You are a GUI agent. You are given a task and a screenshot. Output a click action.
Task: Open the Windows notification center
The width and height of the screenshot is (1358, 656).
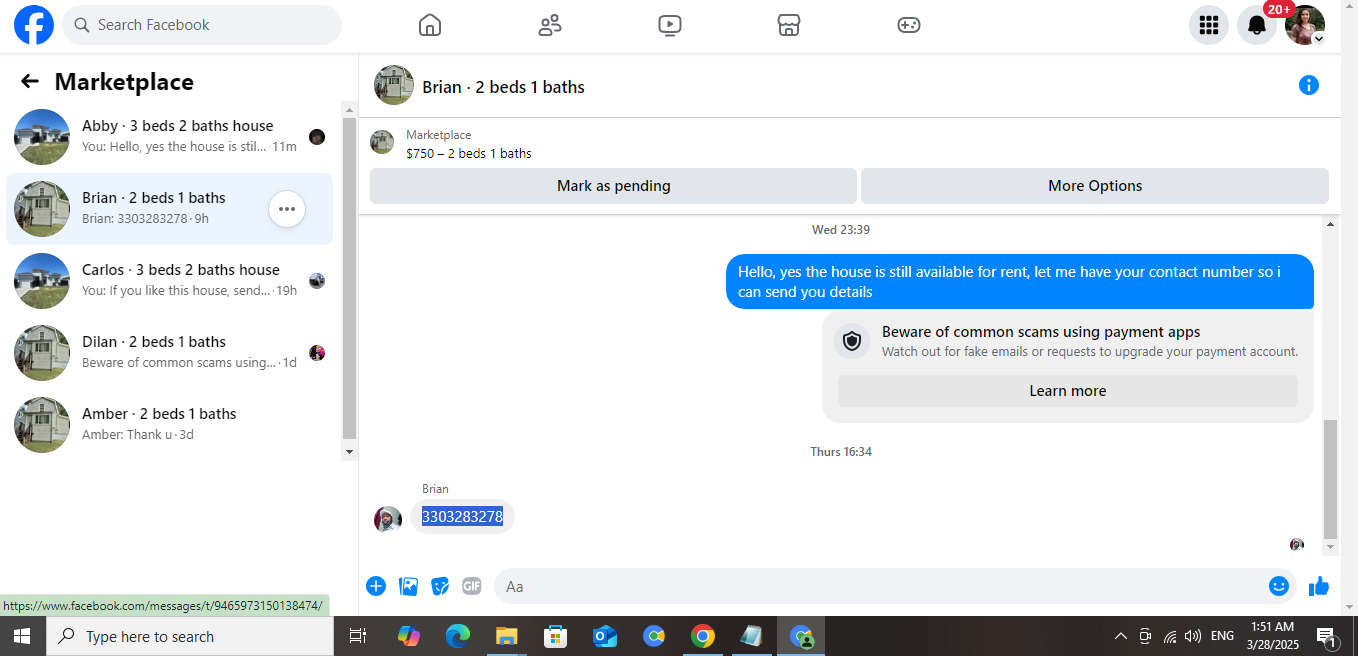click(x=1327, y=636)
